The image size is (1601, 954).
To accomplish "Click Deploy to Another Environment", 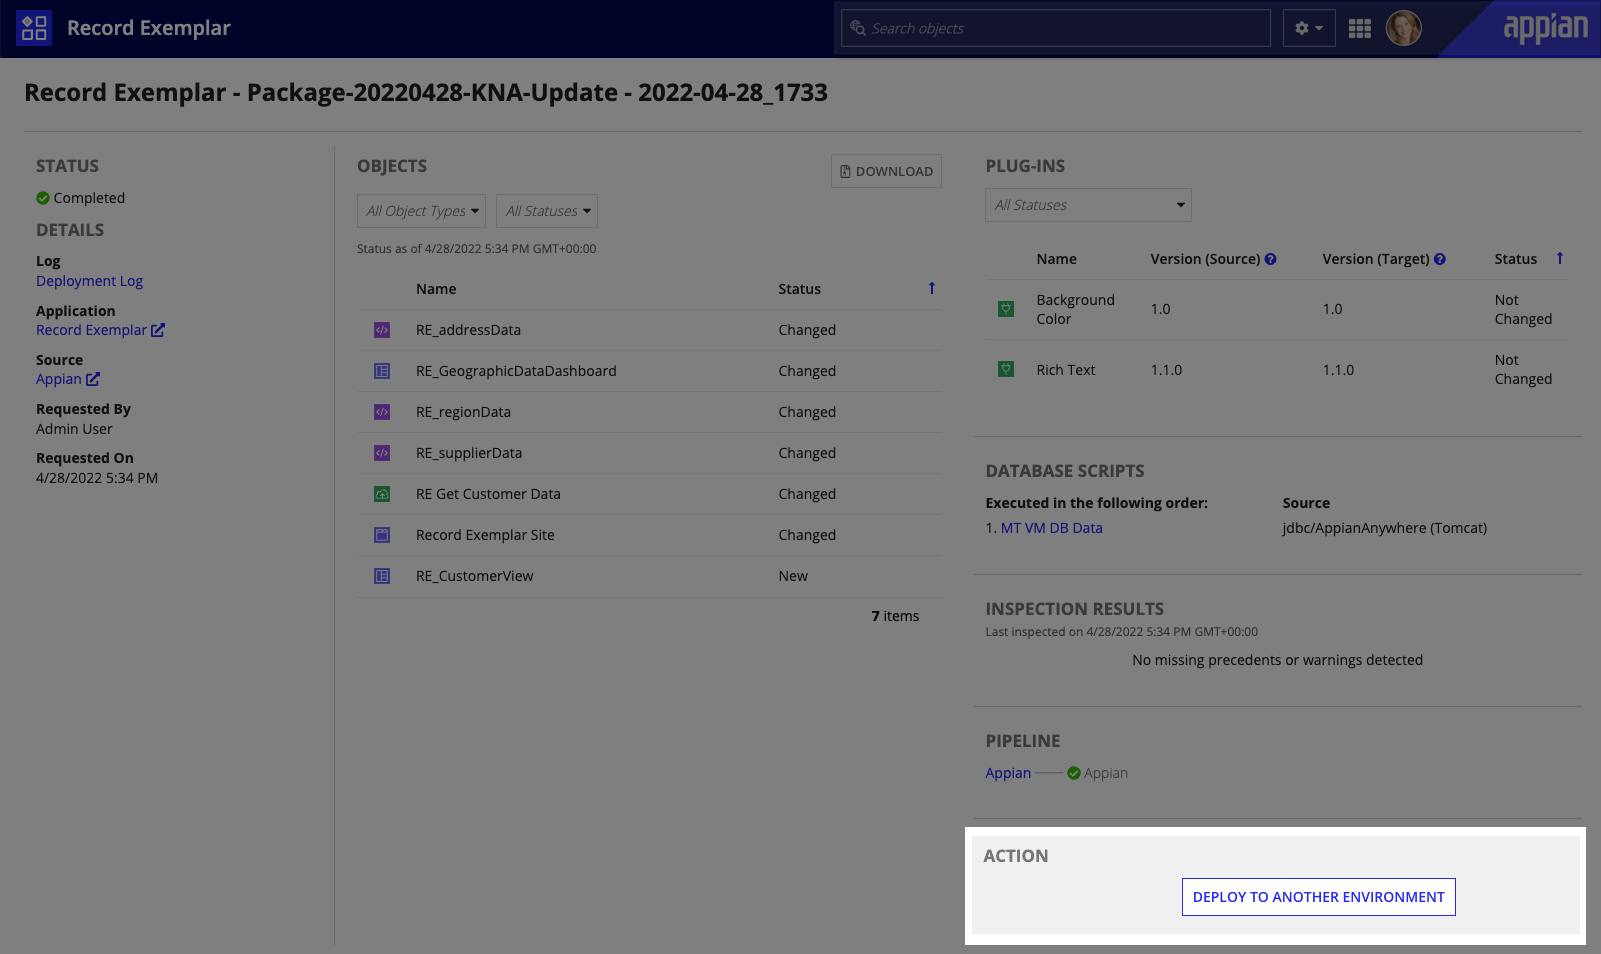I will tap(1318, 897).
